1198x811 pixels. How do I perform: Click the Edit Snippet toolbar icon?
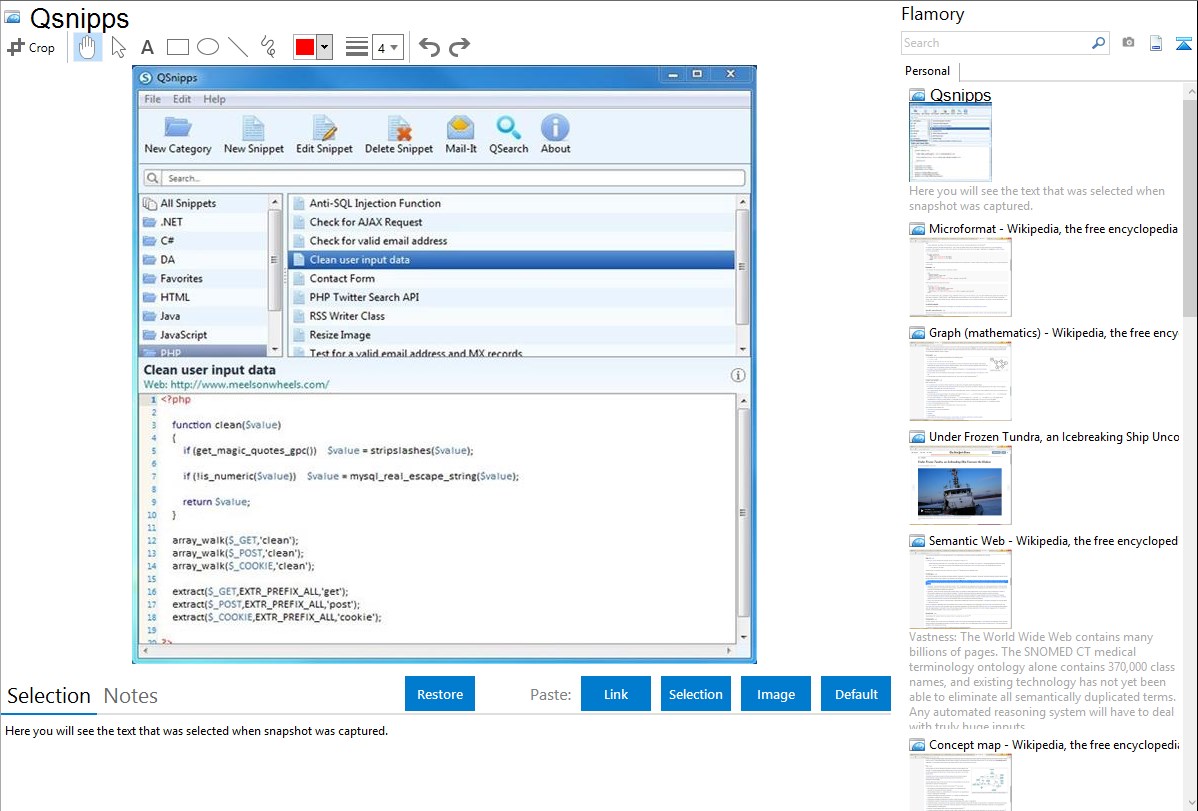(324, 128)
